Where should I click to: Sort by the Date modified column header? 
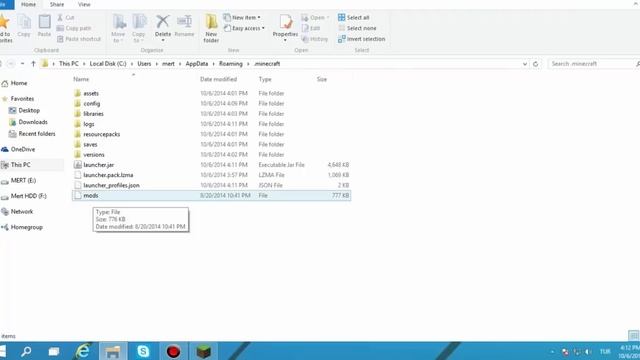click(x=218, y=79)
